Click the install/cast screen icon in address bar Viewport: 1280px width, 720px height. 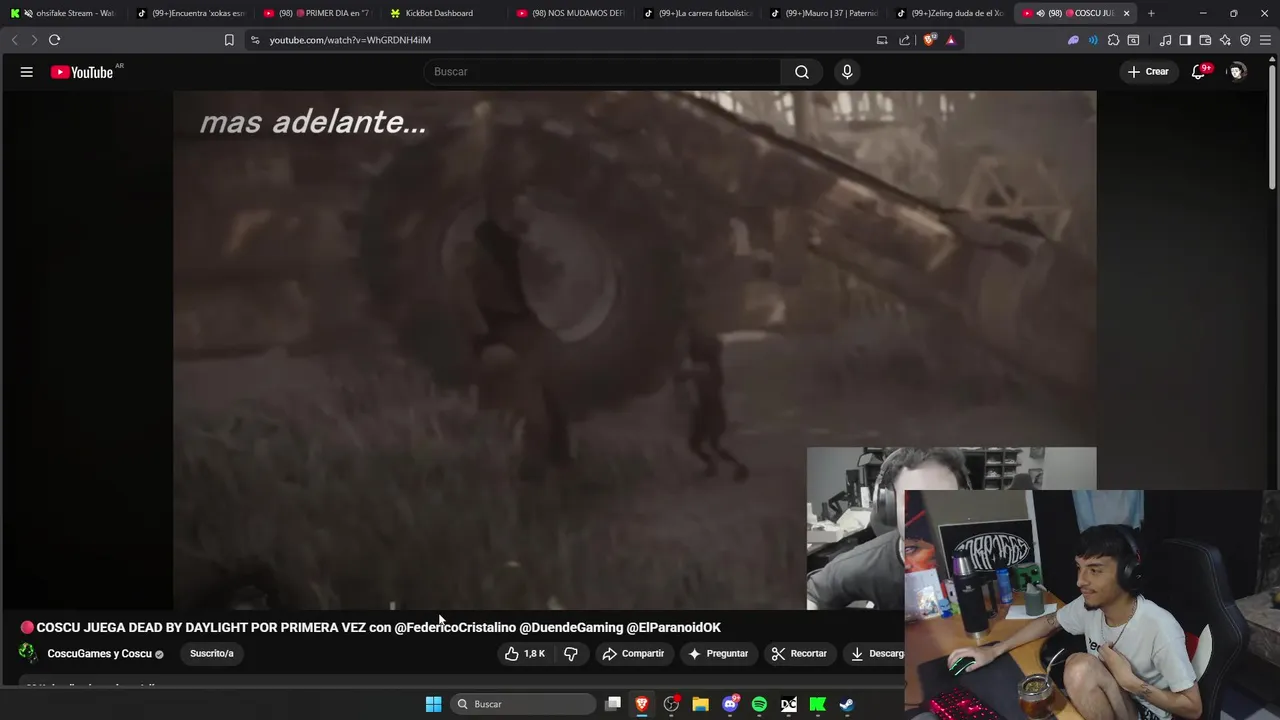pos(882,40)
